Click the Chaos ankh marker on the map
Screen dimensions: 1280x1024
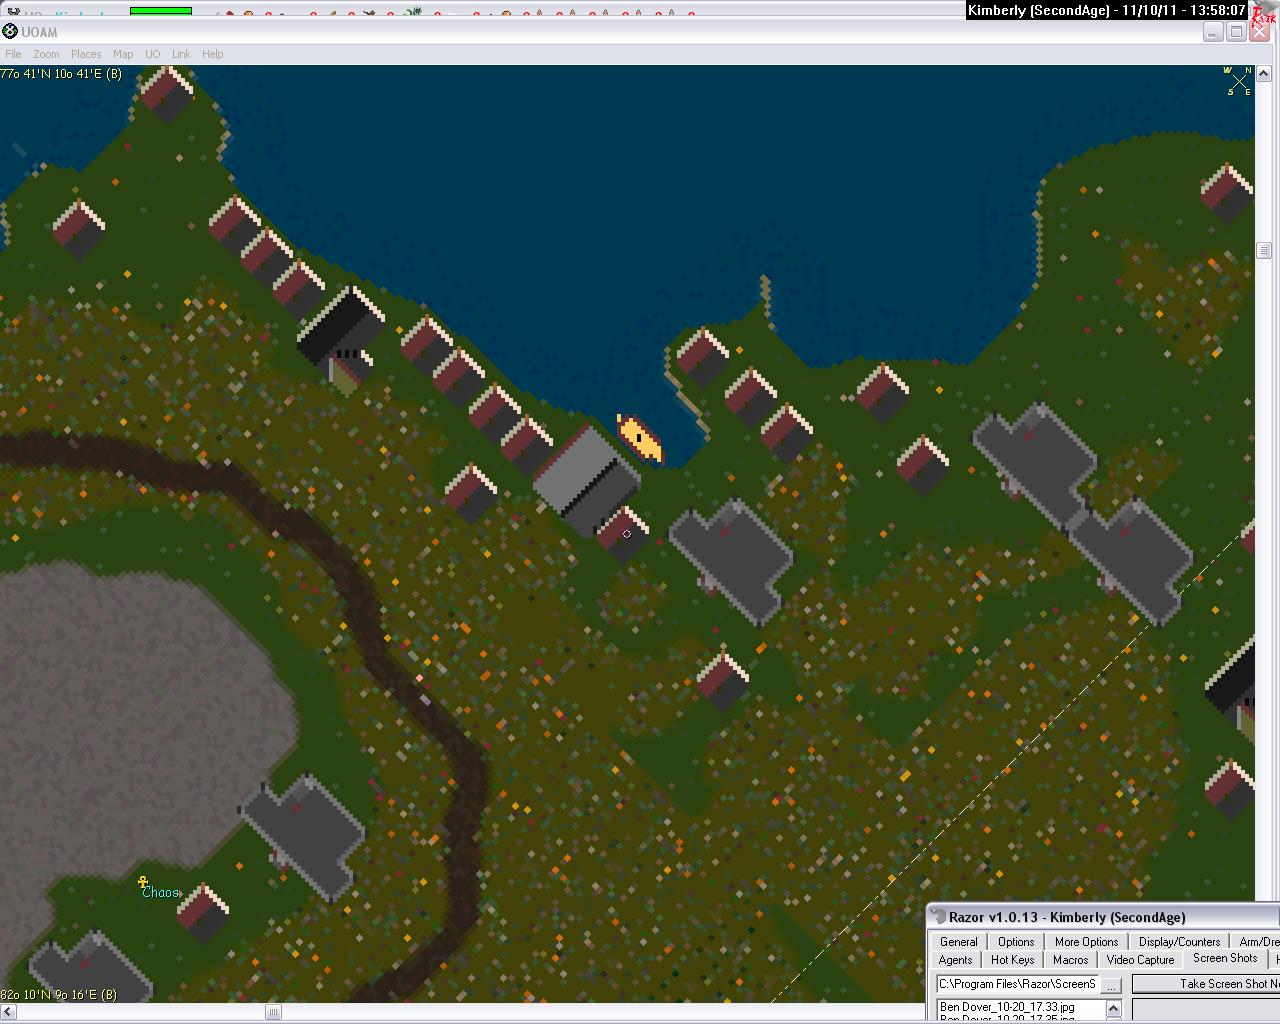143,881
